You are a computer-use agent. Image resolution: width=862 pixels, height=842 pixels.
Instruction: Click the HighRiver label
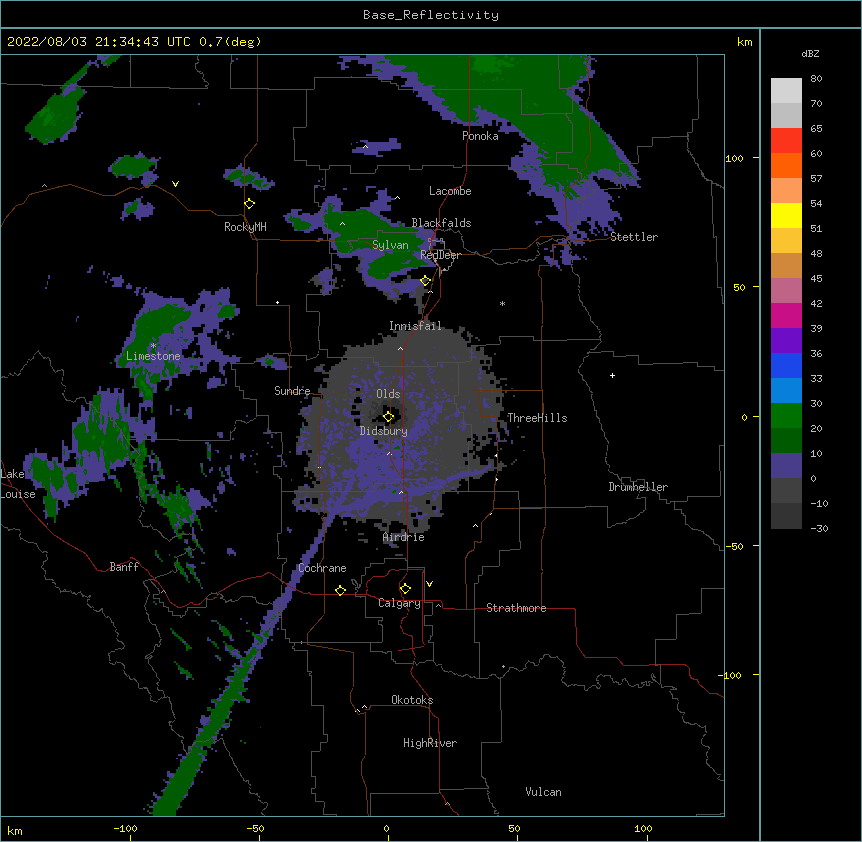tap(430, 743)
